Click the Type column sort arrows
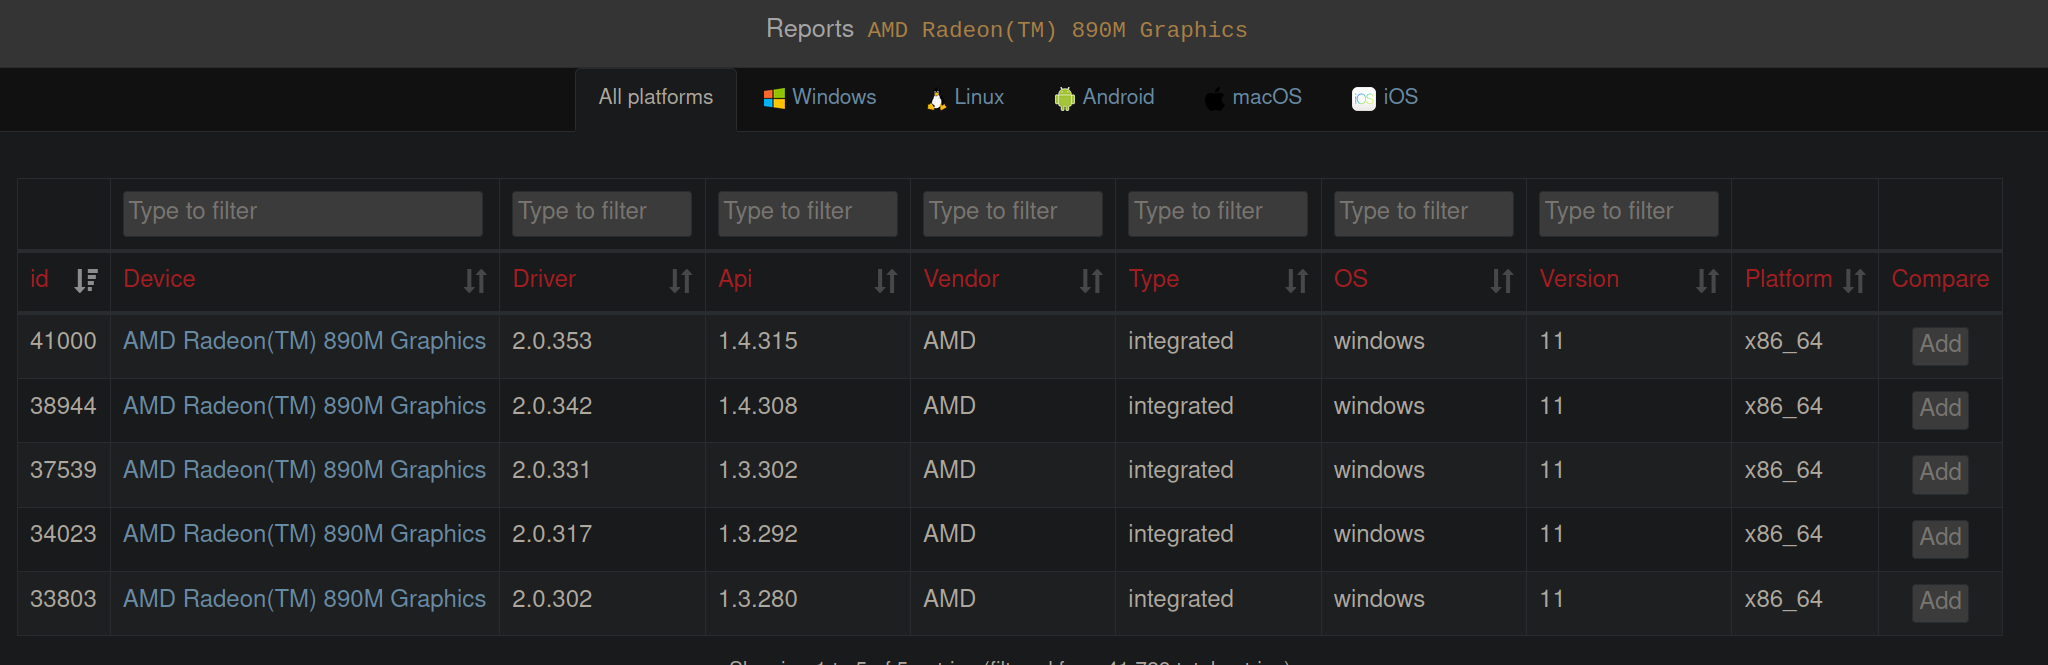Image resolution: width=2048 pixels, height=665 pixels. tap(1297, 281)
